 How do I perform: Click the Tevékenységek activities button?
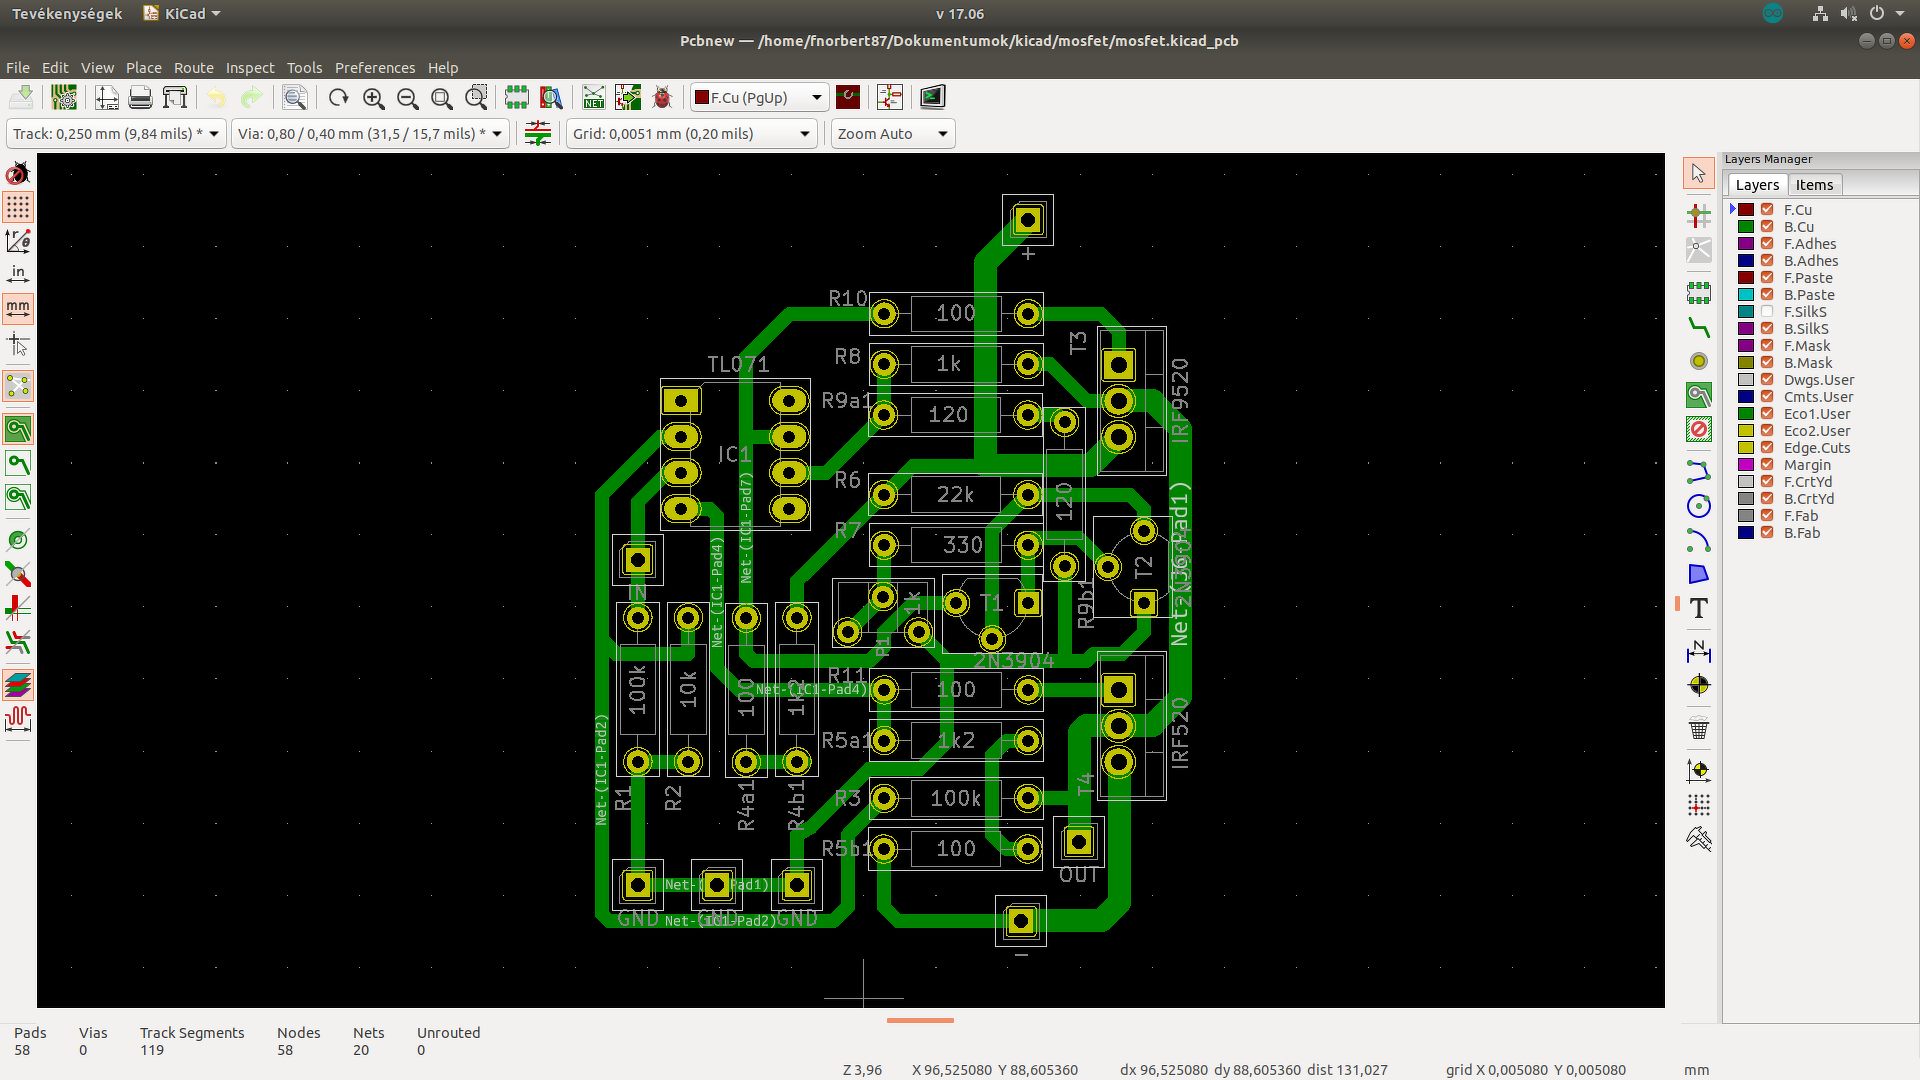(67, 14)
